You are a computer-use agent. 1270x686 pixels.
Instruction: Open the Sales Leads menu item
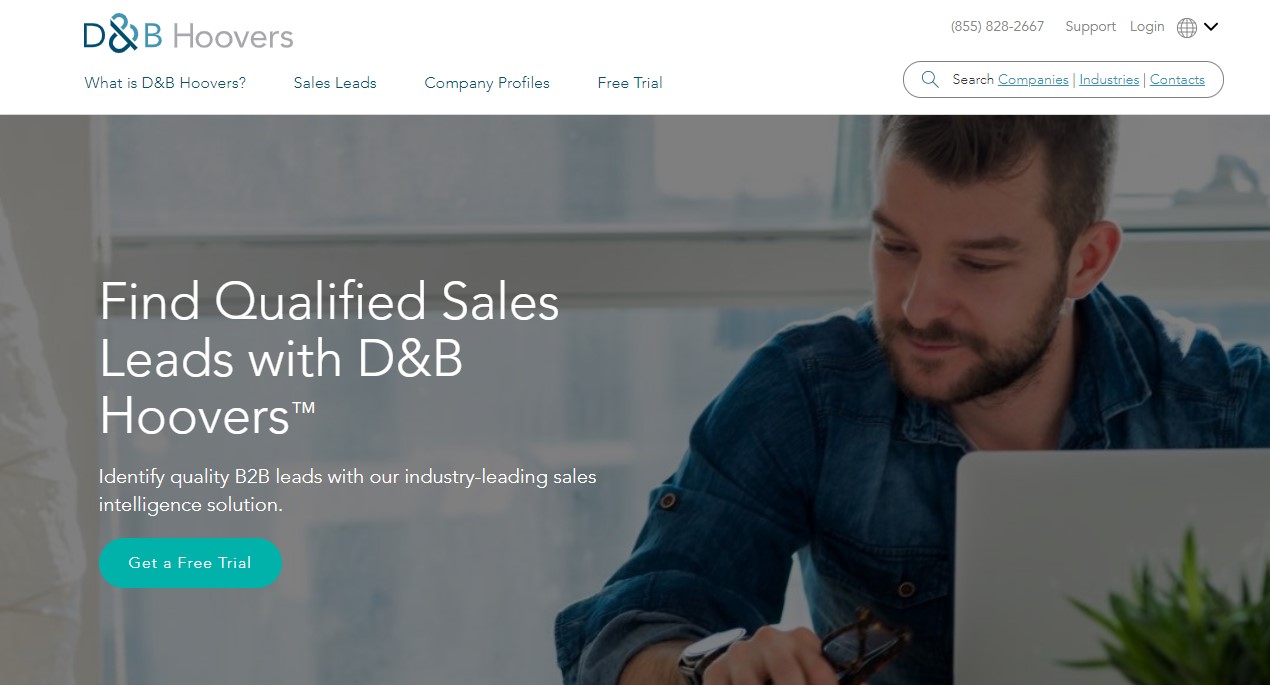coord(335,83)
